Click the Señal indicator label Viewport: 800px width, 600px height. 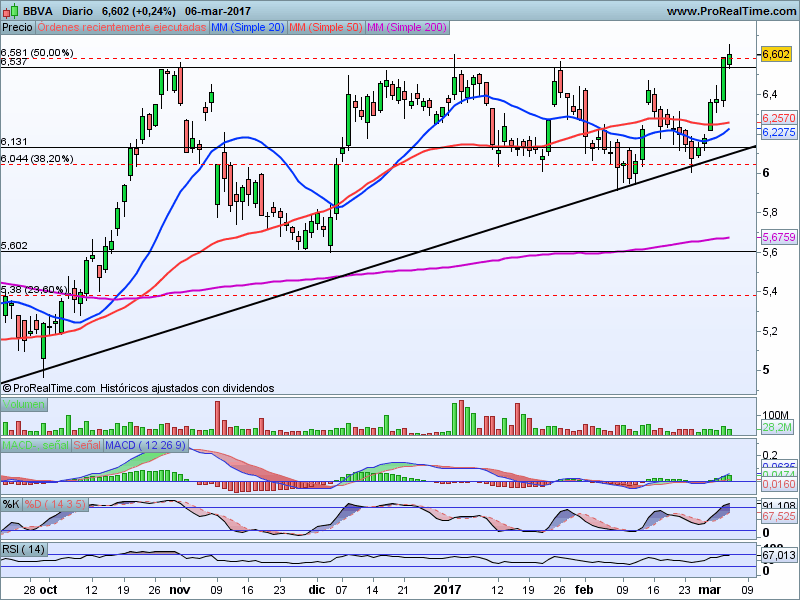[87, 445]
